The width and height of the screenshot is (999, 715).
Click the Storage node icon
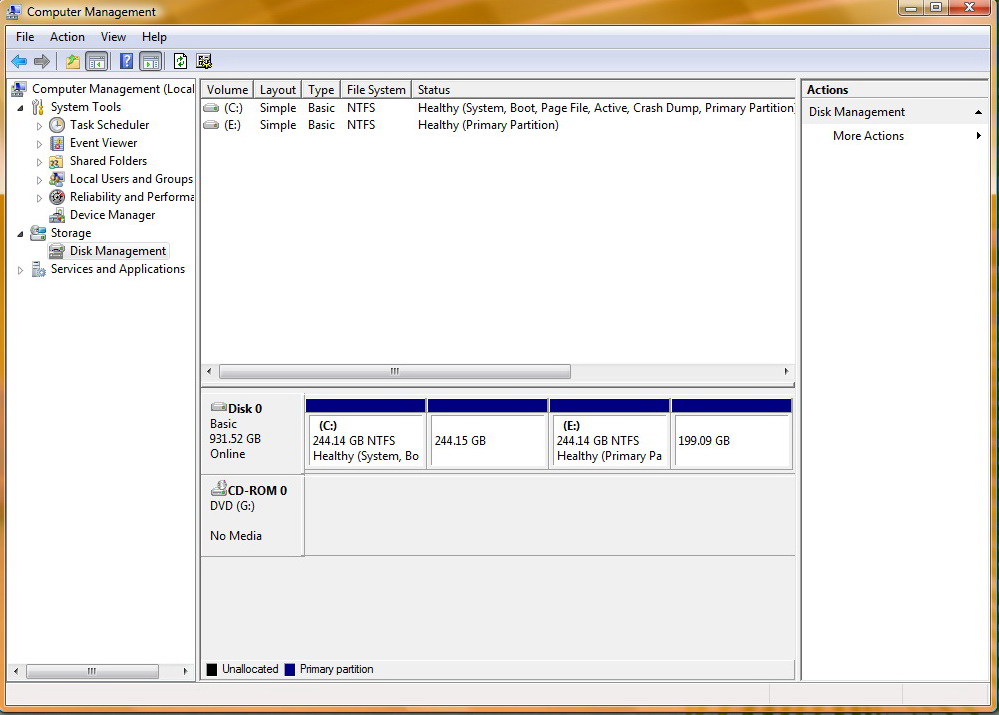pos(38,233)
